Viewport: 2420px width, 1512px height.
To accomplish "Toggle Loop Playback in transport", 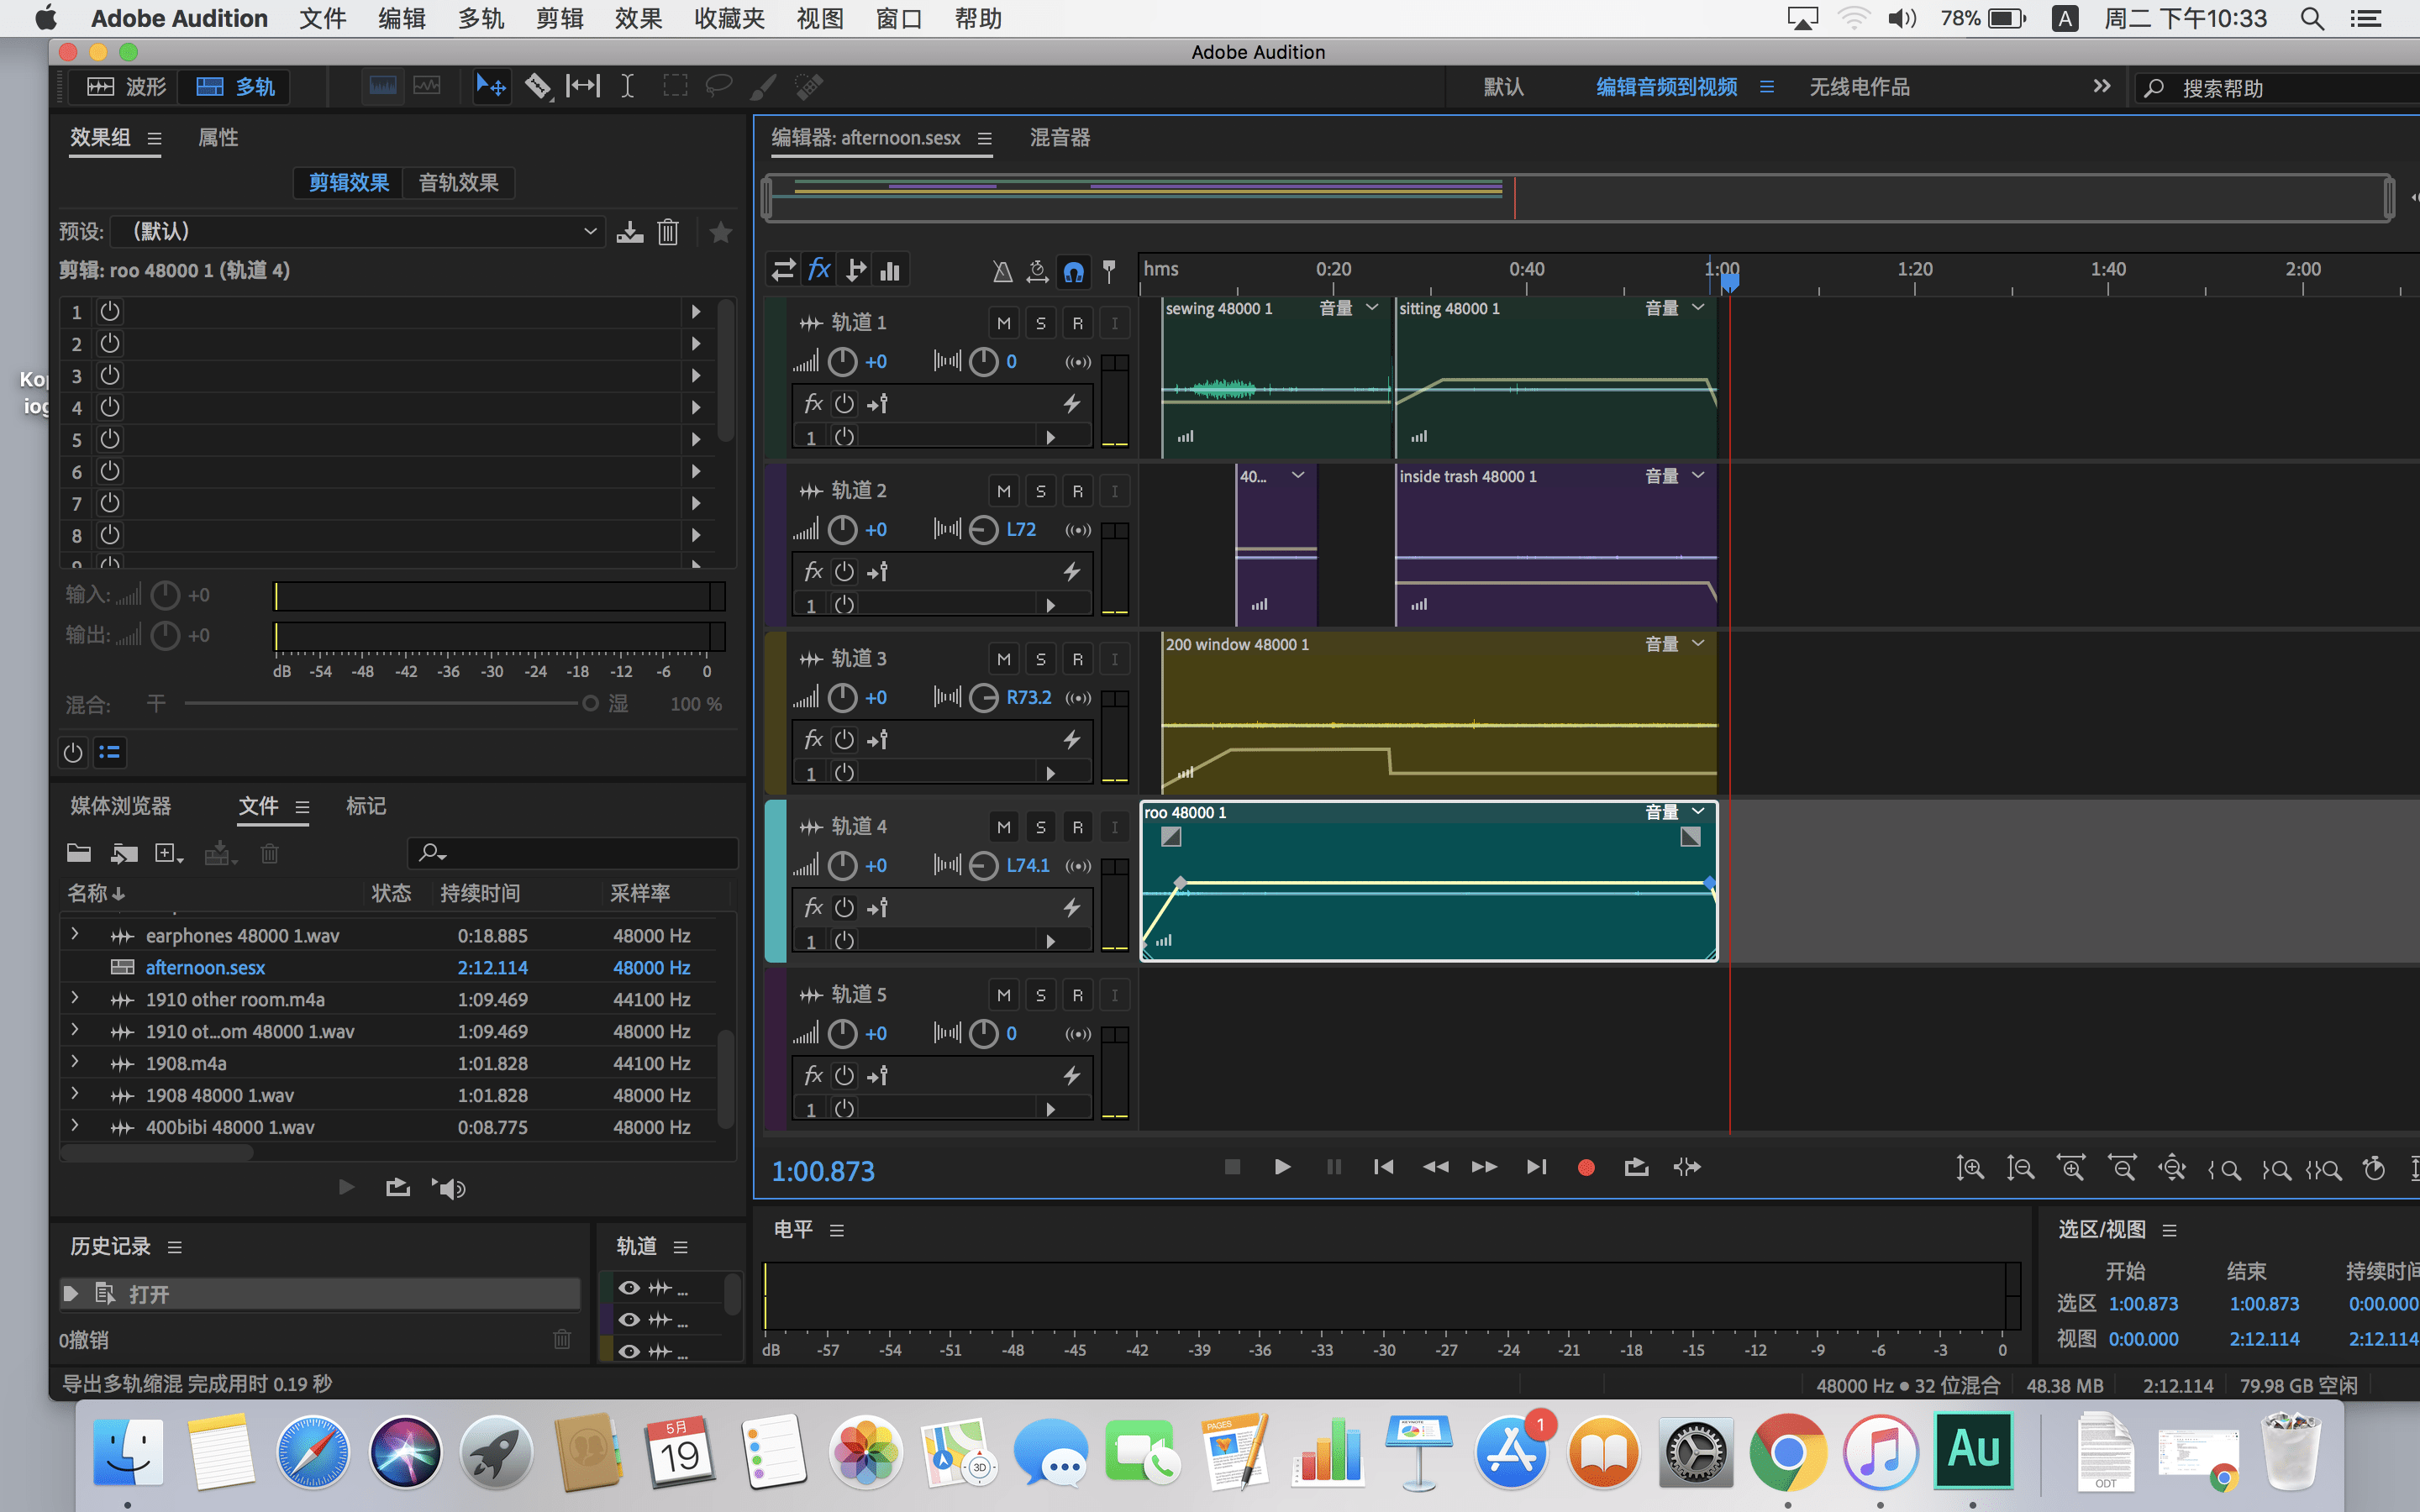I will pyautogui.click(x=1636, y=1167).
